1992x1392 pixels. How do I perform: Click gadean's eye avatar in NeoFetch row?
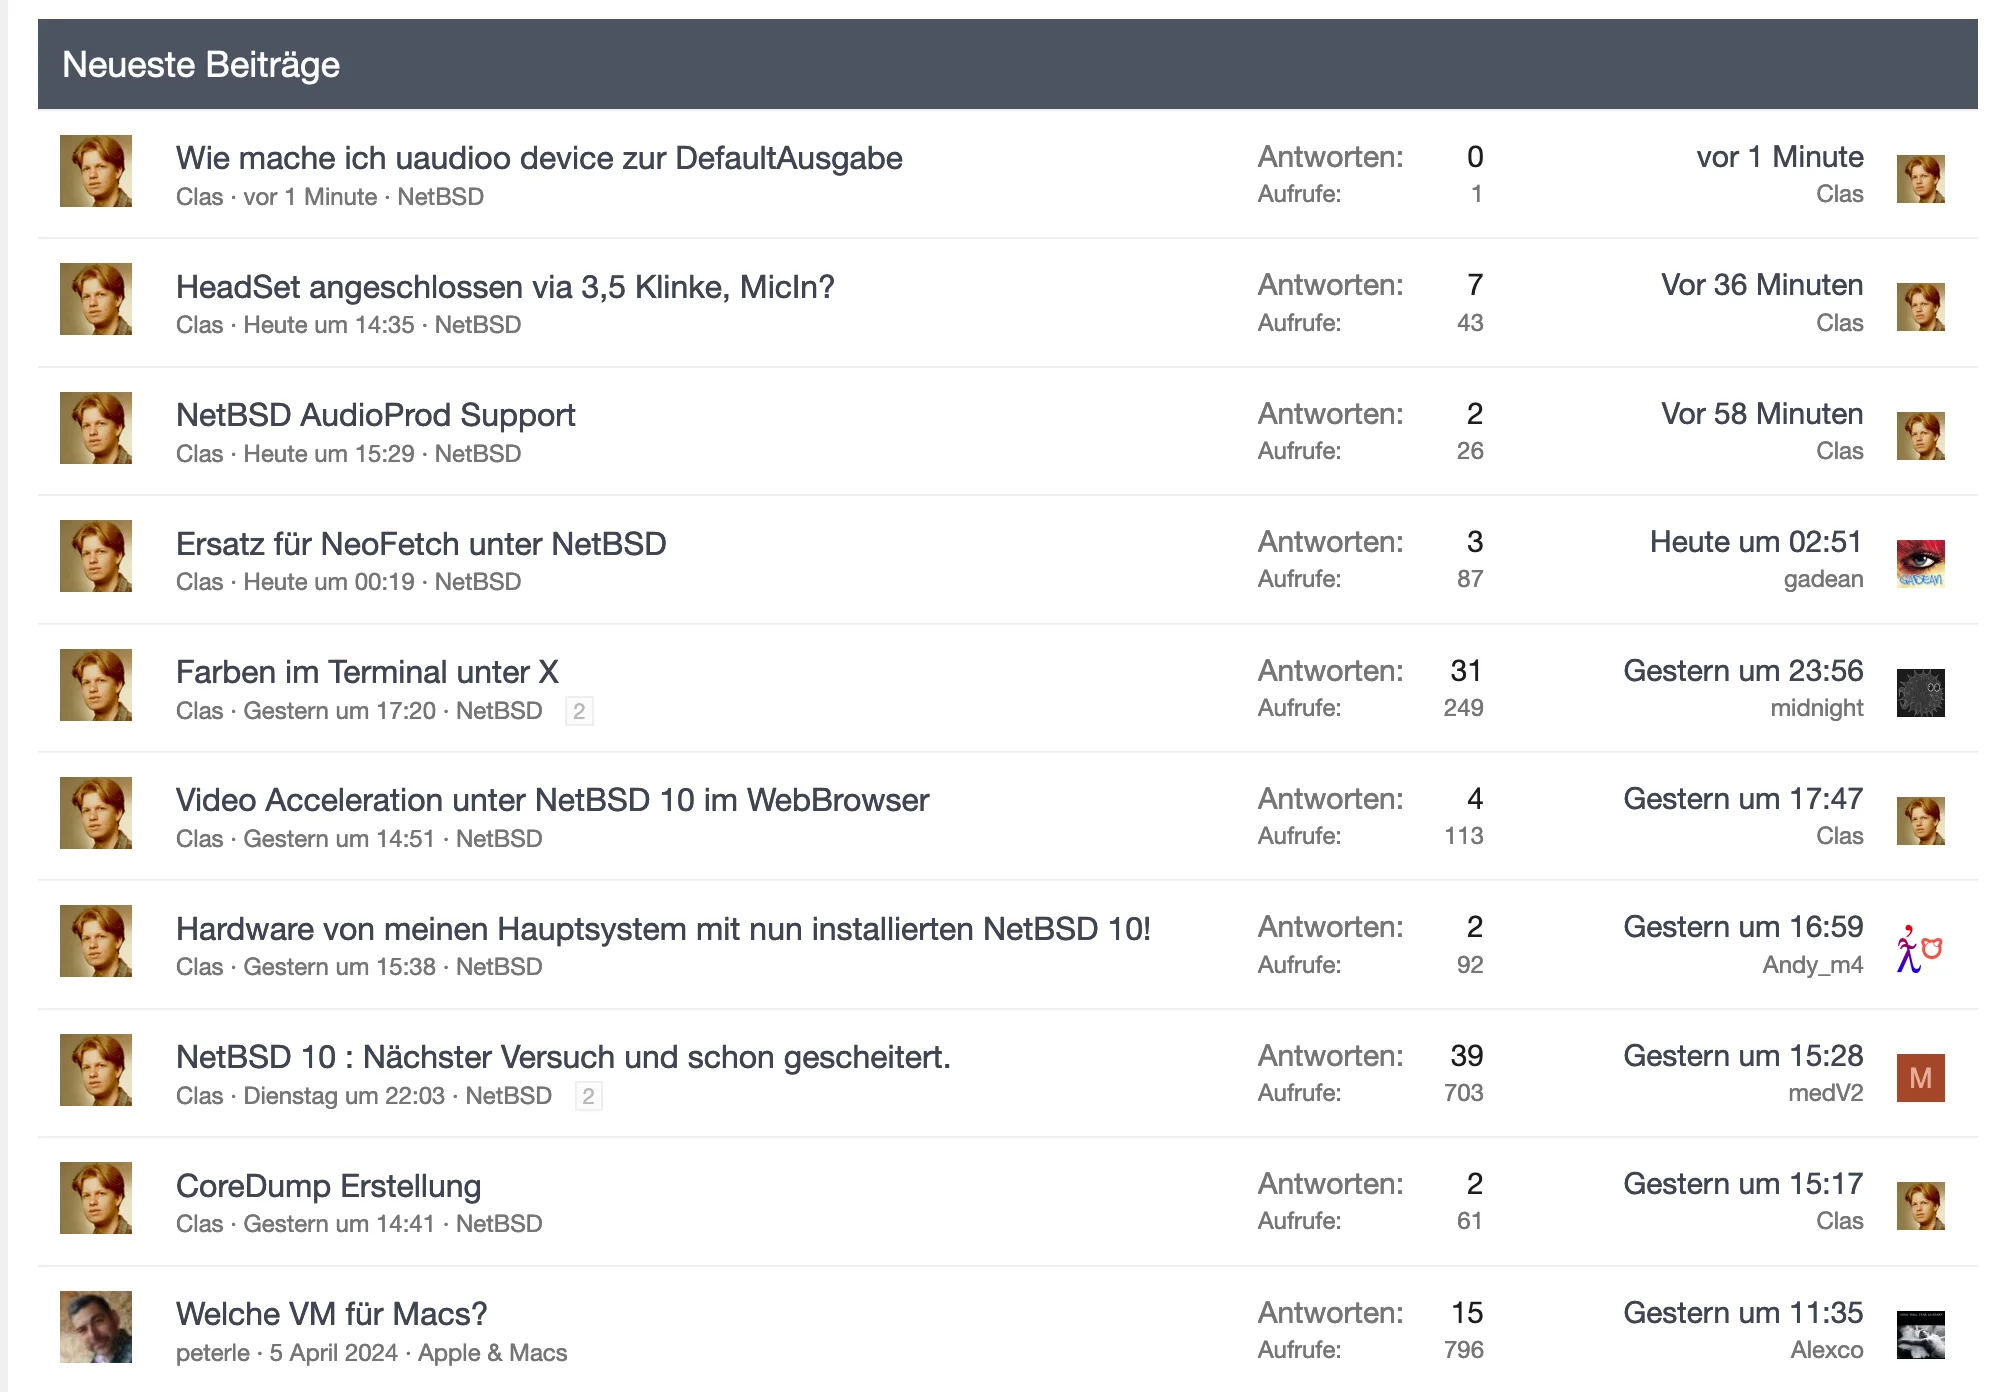(x=1921, y=564)
